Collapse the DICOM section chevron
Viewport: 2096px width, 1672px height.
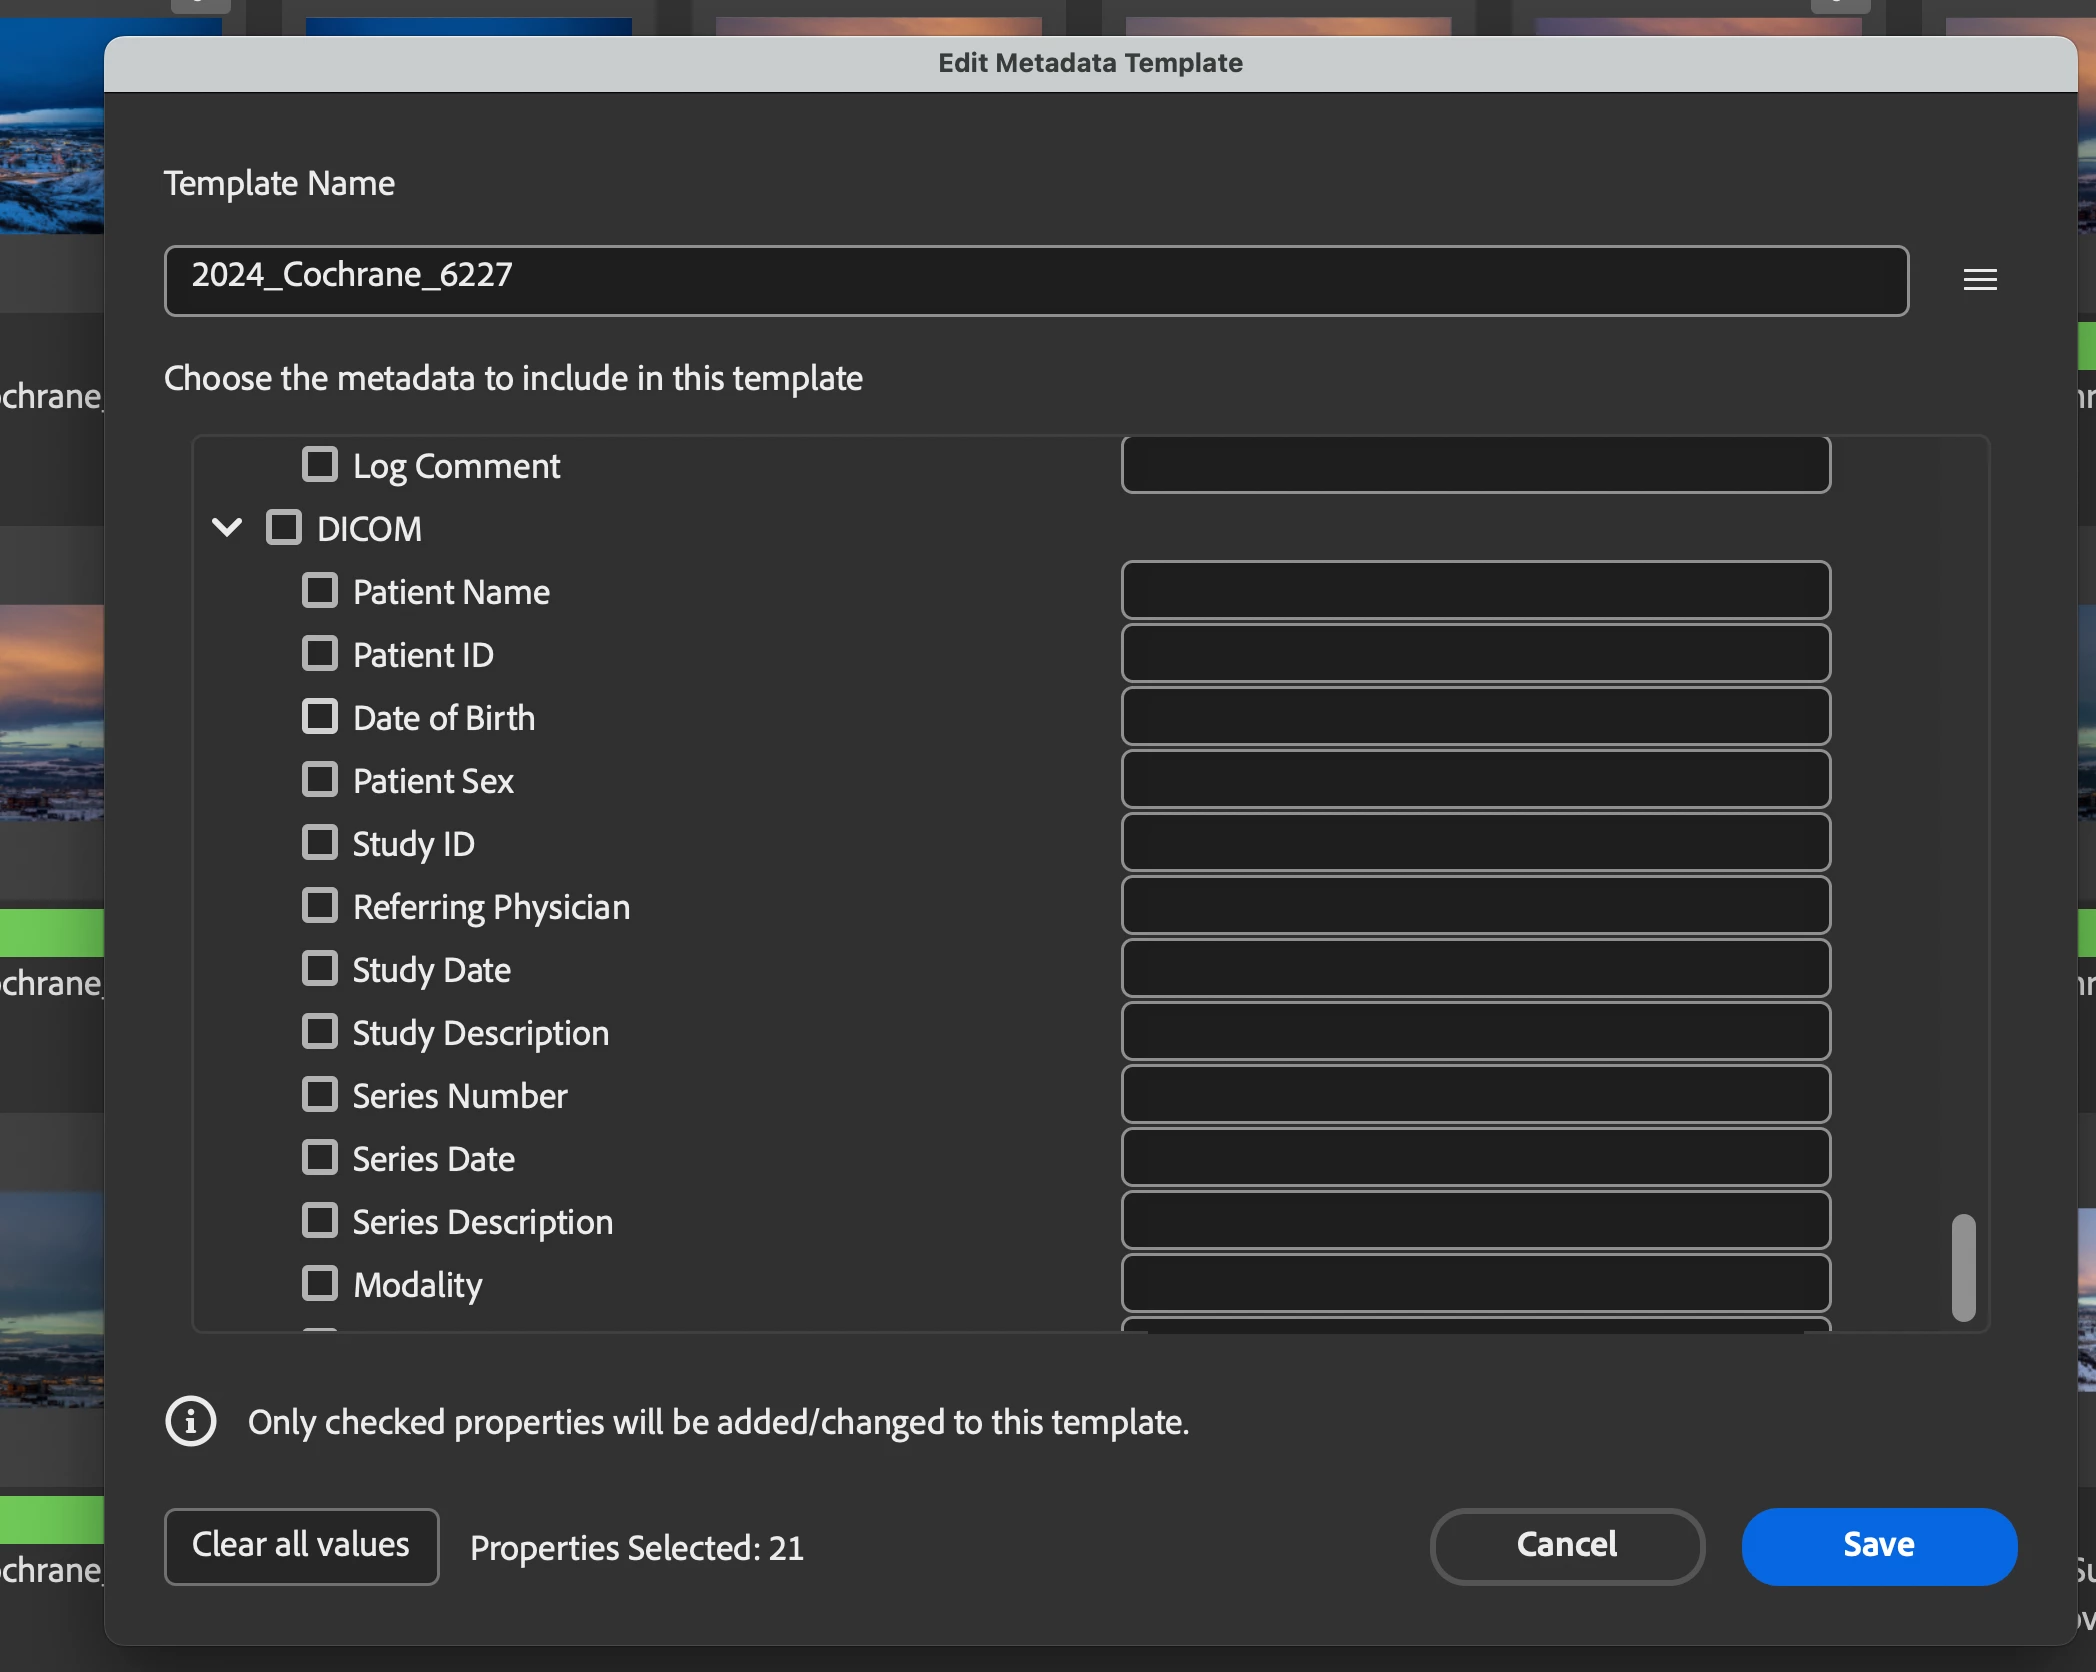click(x=227, y=527)
